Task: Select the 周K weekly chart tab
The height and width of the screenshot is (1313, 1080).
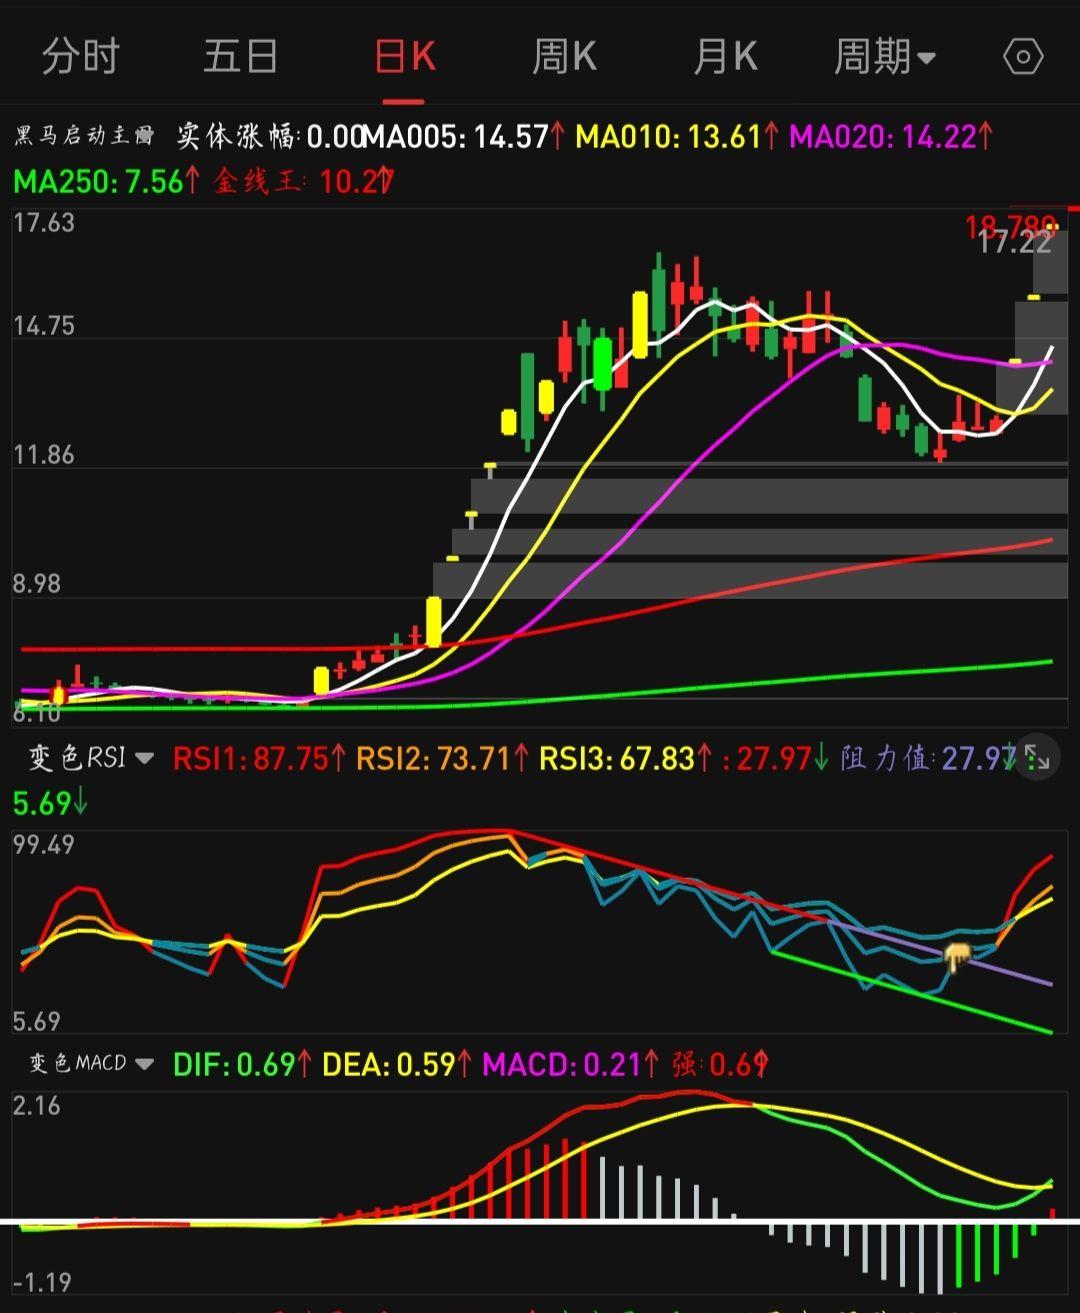Action: 564,57
